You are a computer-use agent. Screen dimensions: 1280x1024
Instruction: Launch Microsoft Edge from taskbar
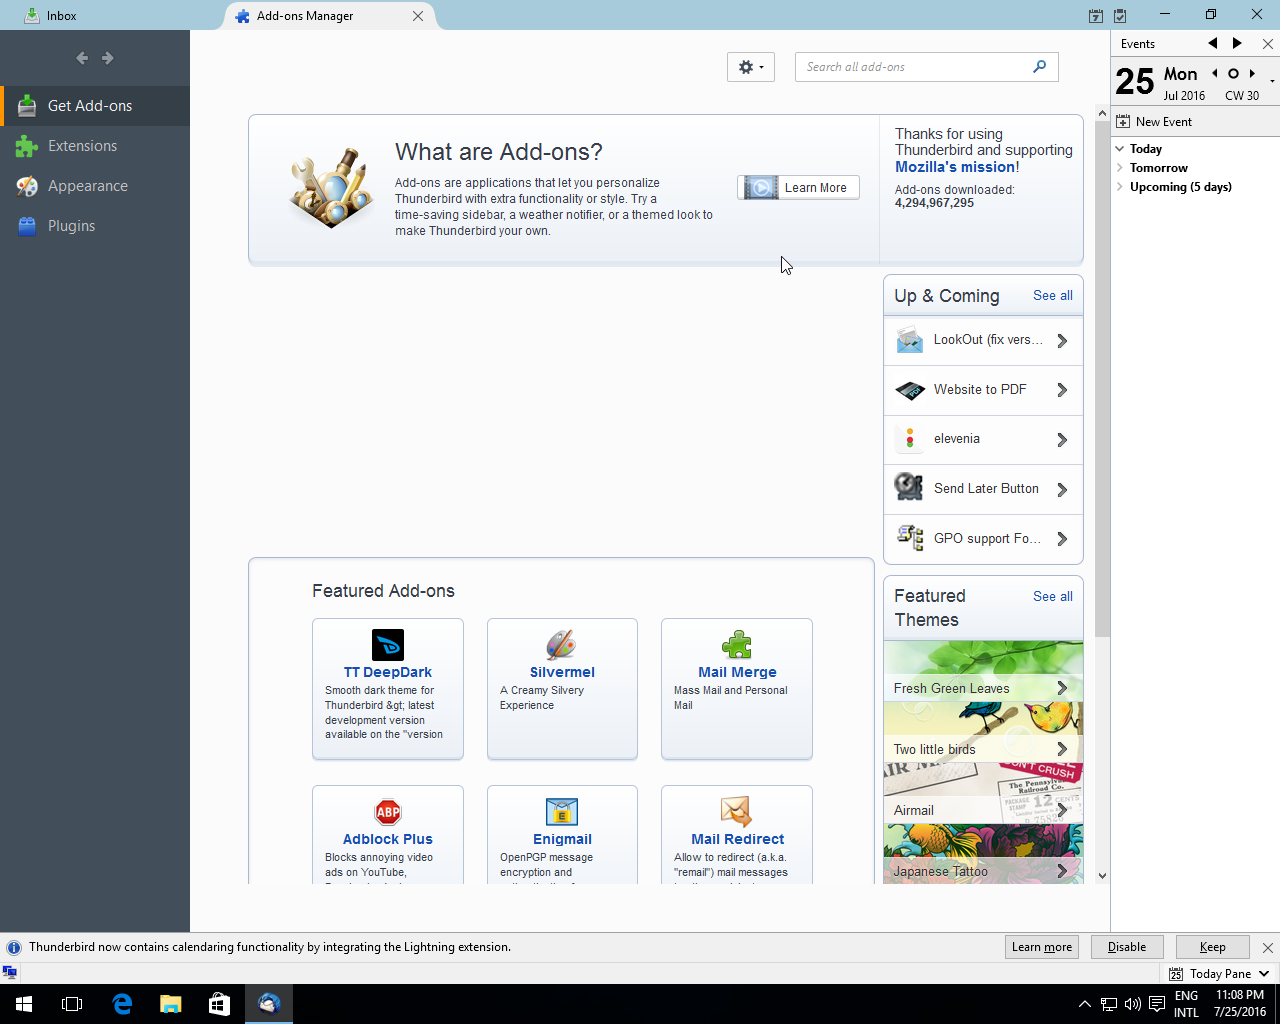tap(122, 1004)
